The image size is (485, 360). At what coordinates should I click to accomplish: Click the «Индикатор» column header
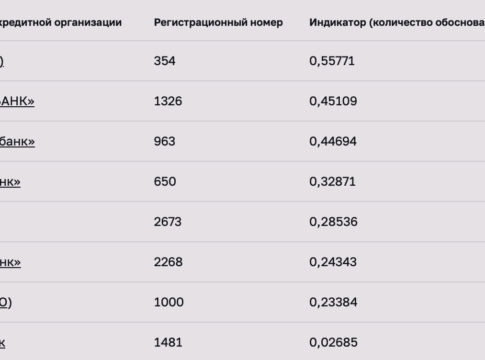397,22
